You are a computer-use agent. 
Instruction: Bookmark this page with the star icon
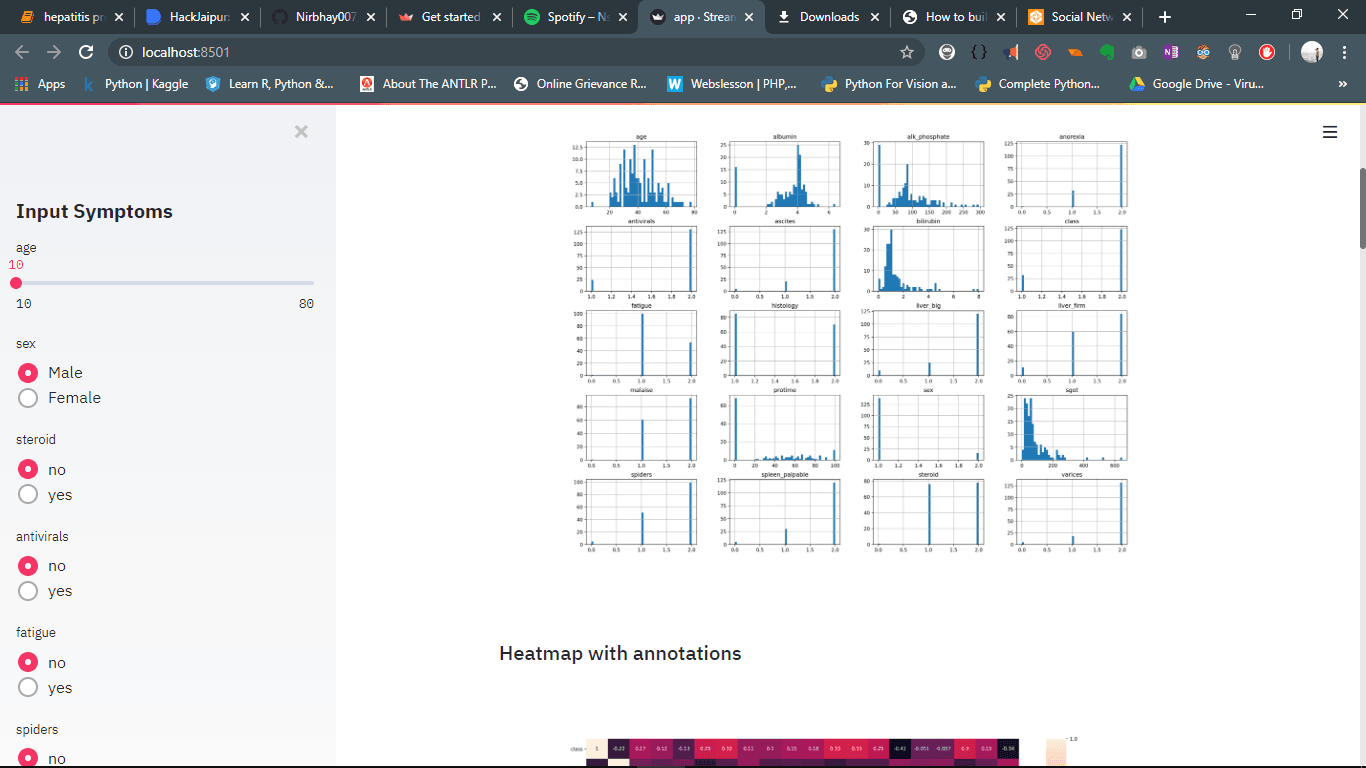(x=907, y=52)
